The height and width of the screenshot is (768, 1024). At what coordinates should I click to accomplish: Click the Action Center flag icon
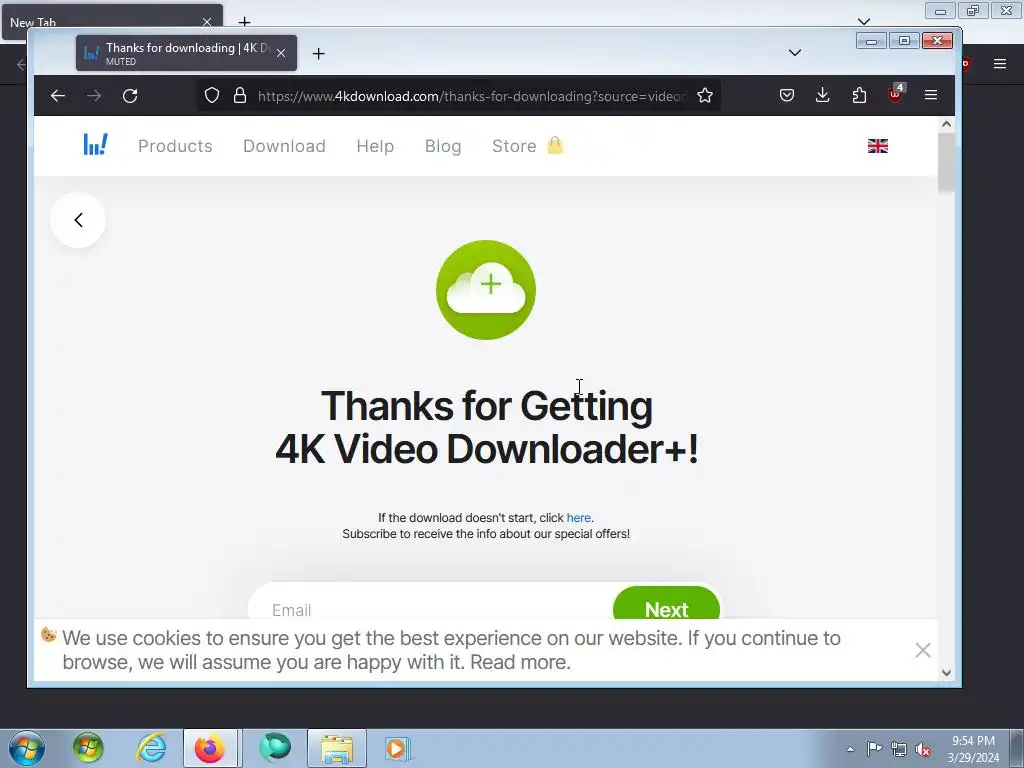[874, 749]
